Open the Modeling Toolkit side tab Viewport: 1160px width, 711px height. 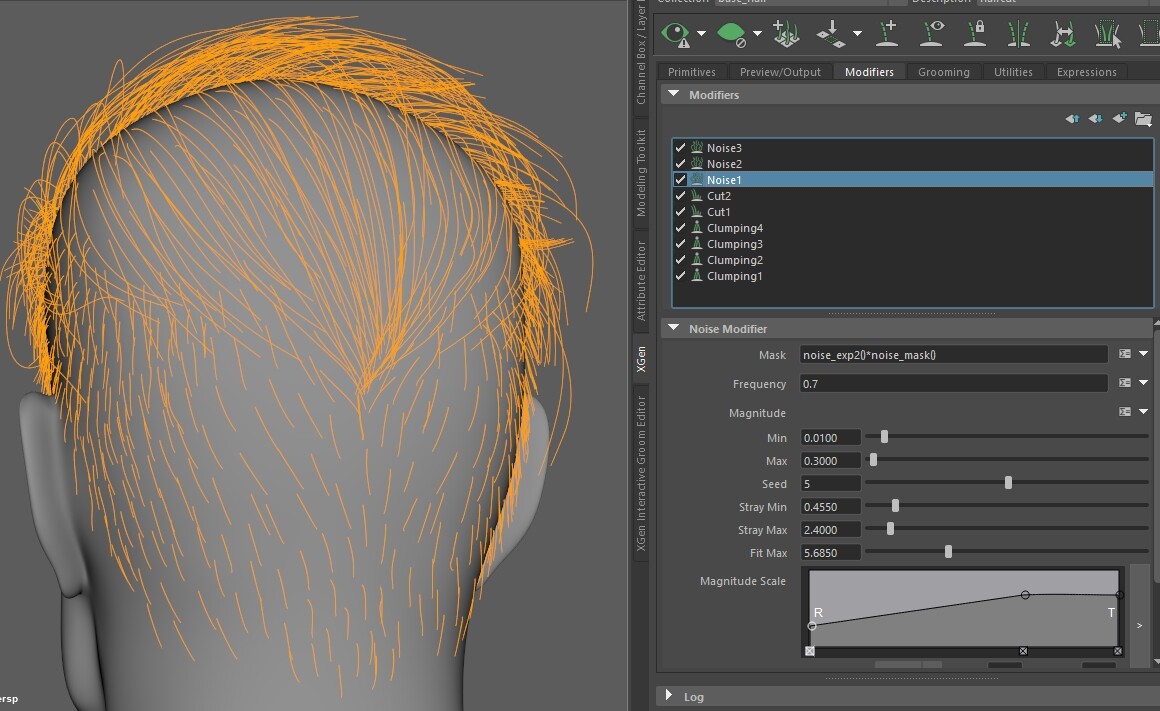[x=641, y=173]
